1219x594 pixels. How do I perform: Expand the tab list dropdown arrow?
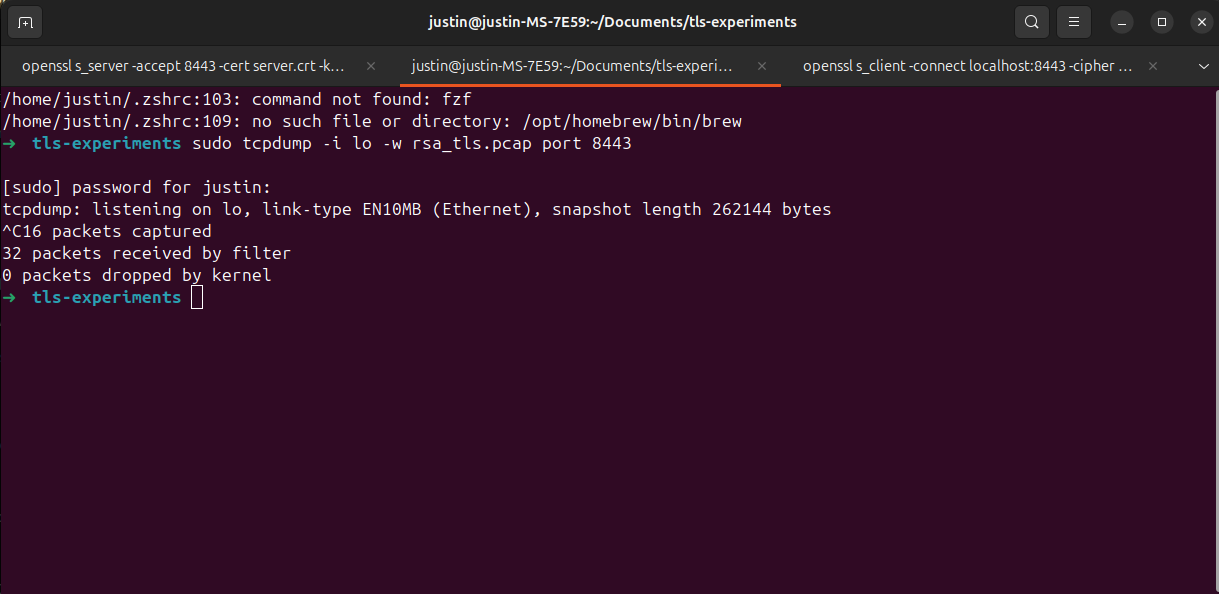[1203, 66]
